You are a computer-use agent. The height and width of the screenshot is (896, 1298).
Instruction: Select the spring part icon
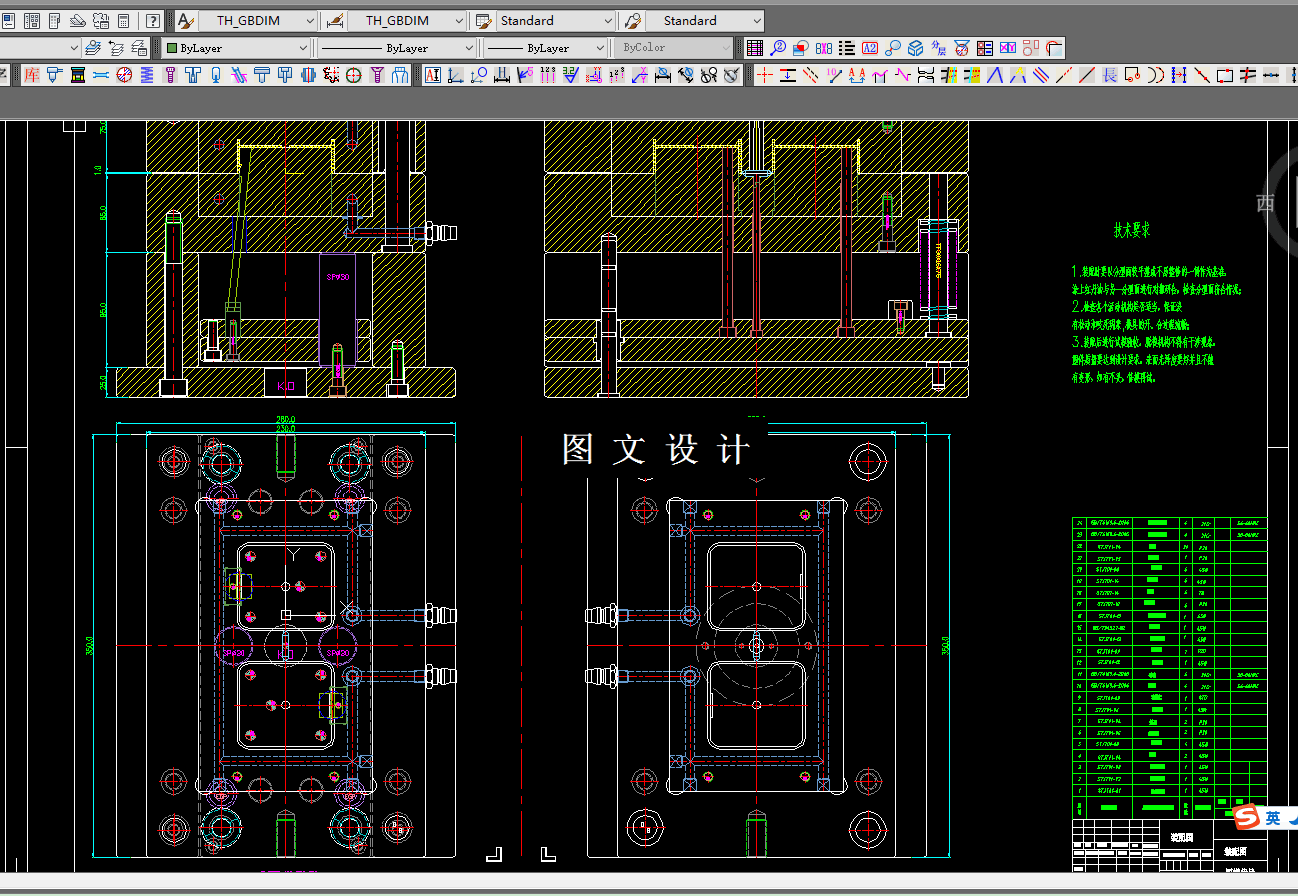146,75
